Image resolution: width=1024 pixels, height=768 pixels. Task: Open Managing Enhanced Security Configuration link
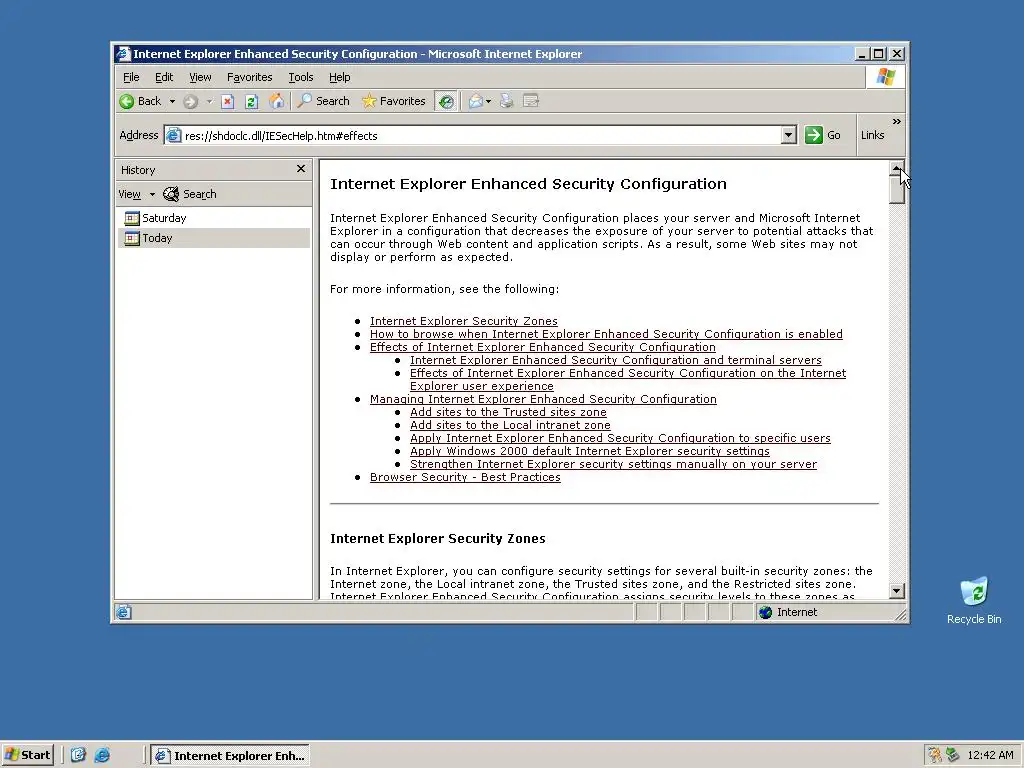[543, 399]
